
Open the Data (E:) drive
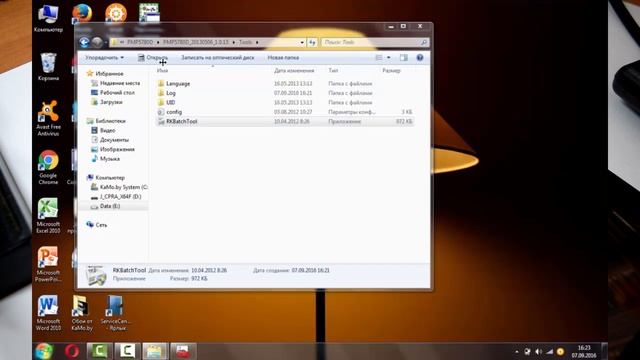110,206
